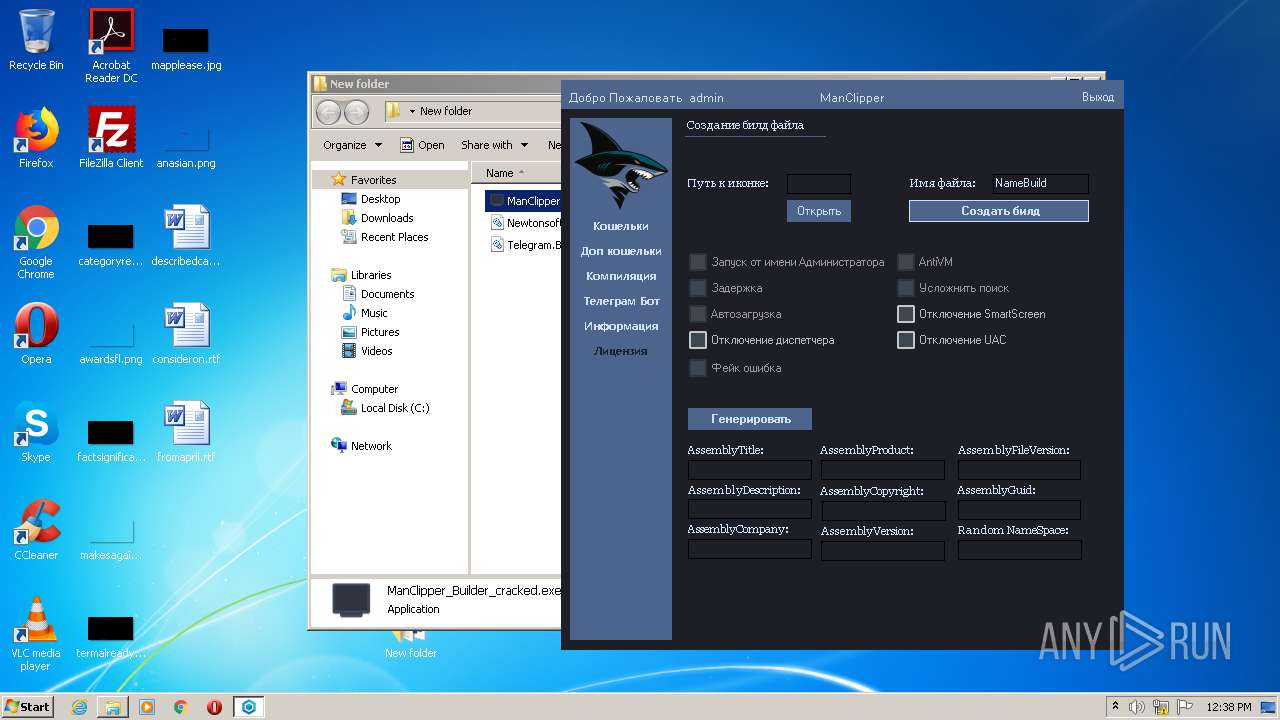
Task: Open CCleaner desktop shortcut
Action: point(36,530)
